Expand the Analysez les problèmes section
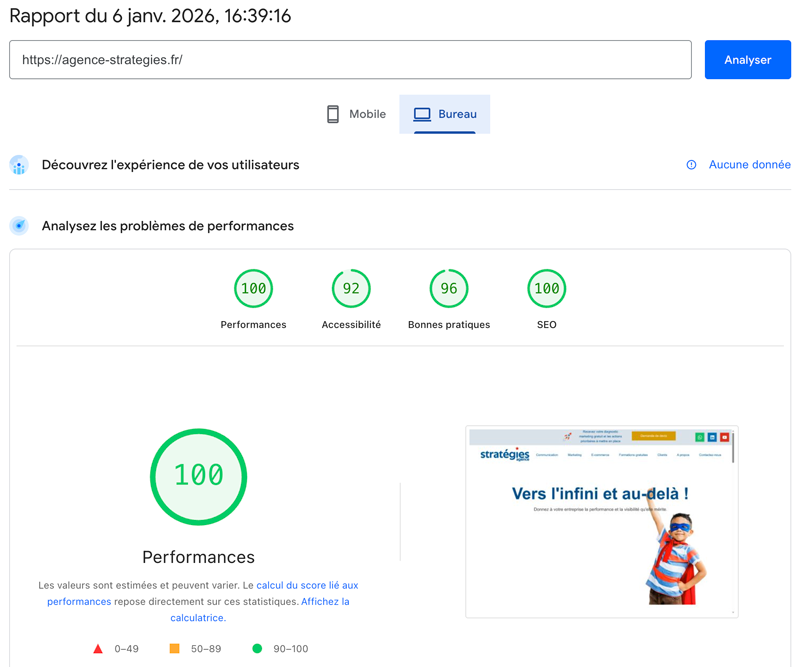800x667 pixels. pos(166,226)
